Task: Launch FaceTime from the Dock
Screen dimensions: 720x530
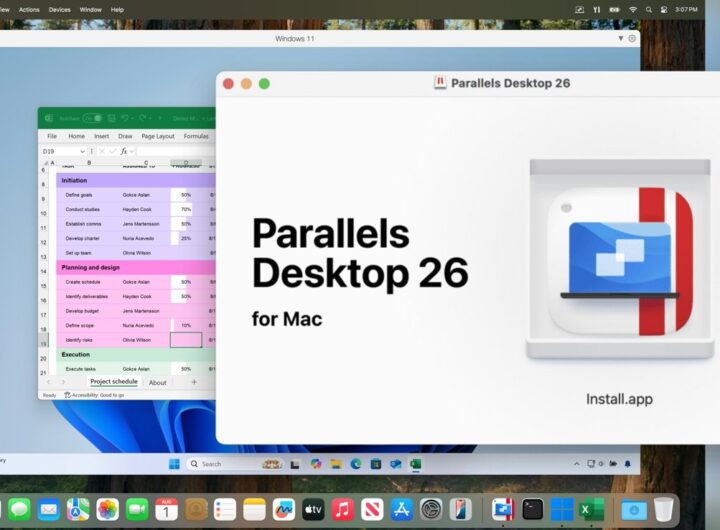Action: pyautogui.click(x=137, y=509)
